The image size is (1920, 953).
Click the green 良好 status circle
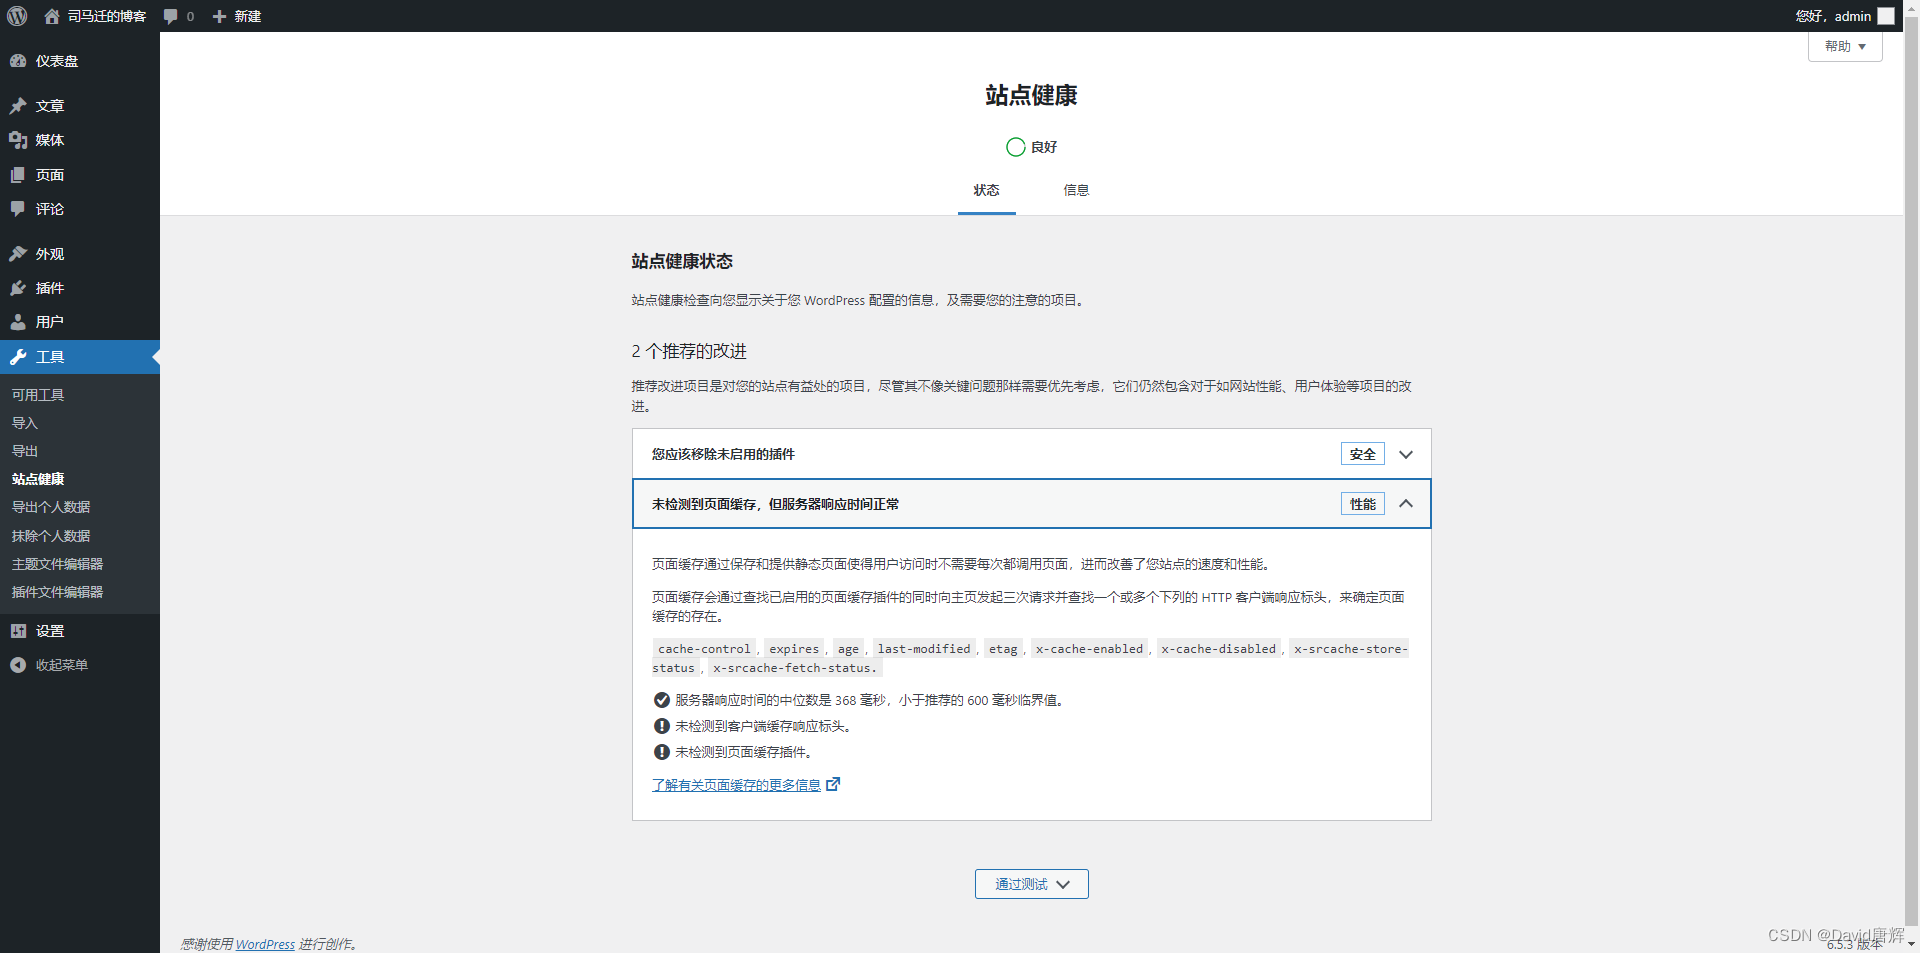click(x=1015, y=147)
